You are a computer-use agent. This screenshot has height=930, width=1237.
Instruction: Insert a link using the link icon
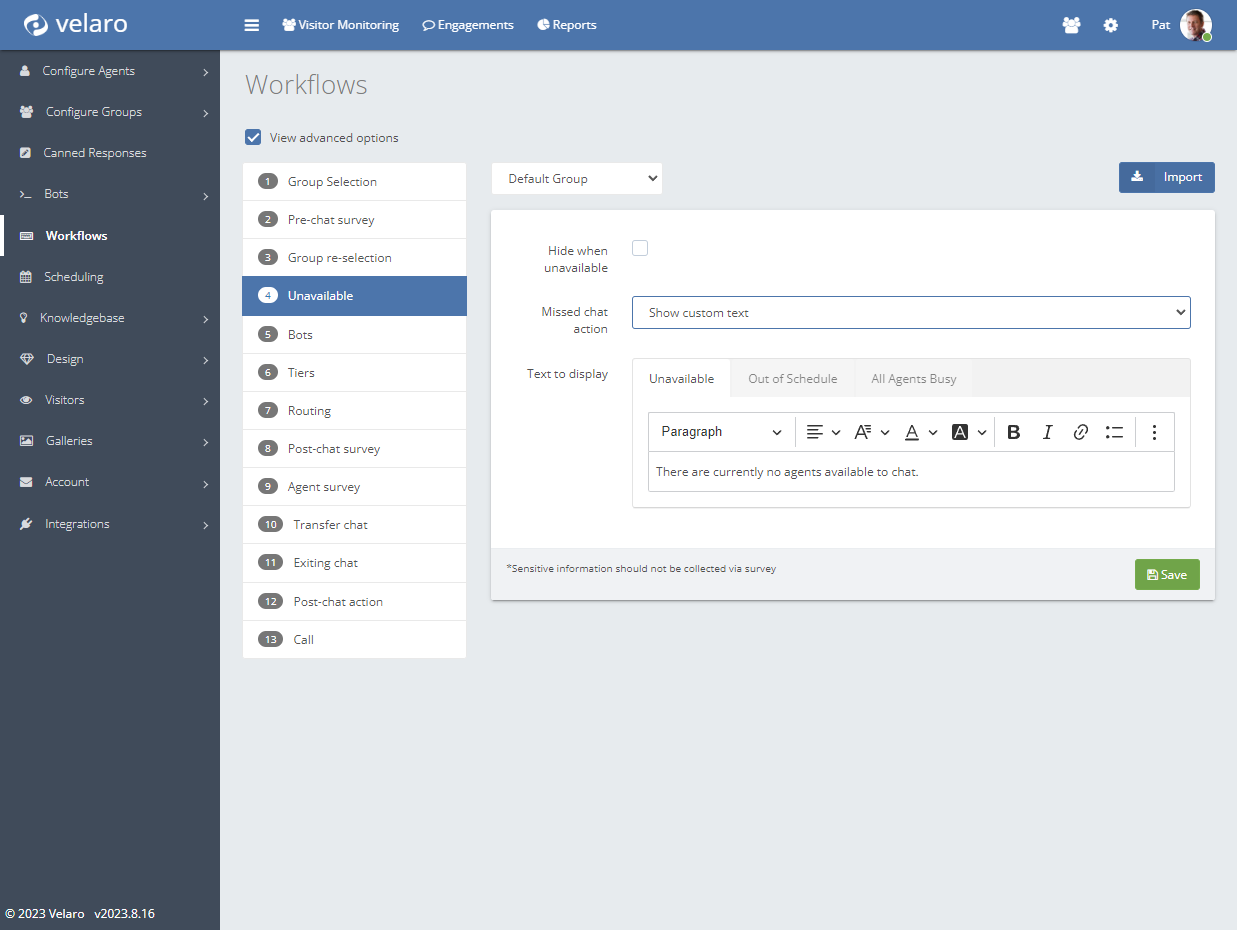pos(1080,432)
